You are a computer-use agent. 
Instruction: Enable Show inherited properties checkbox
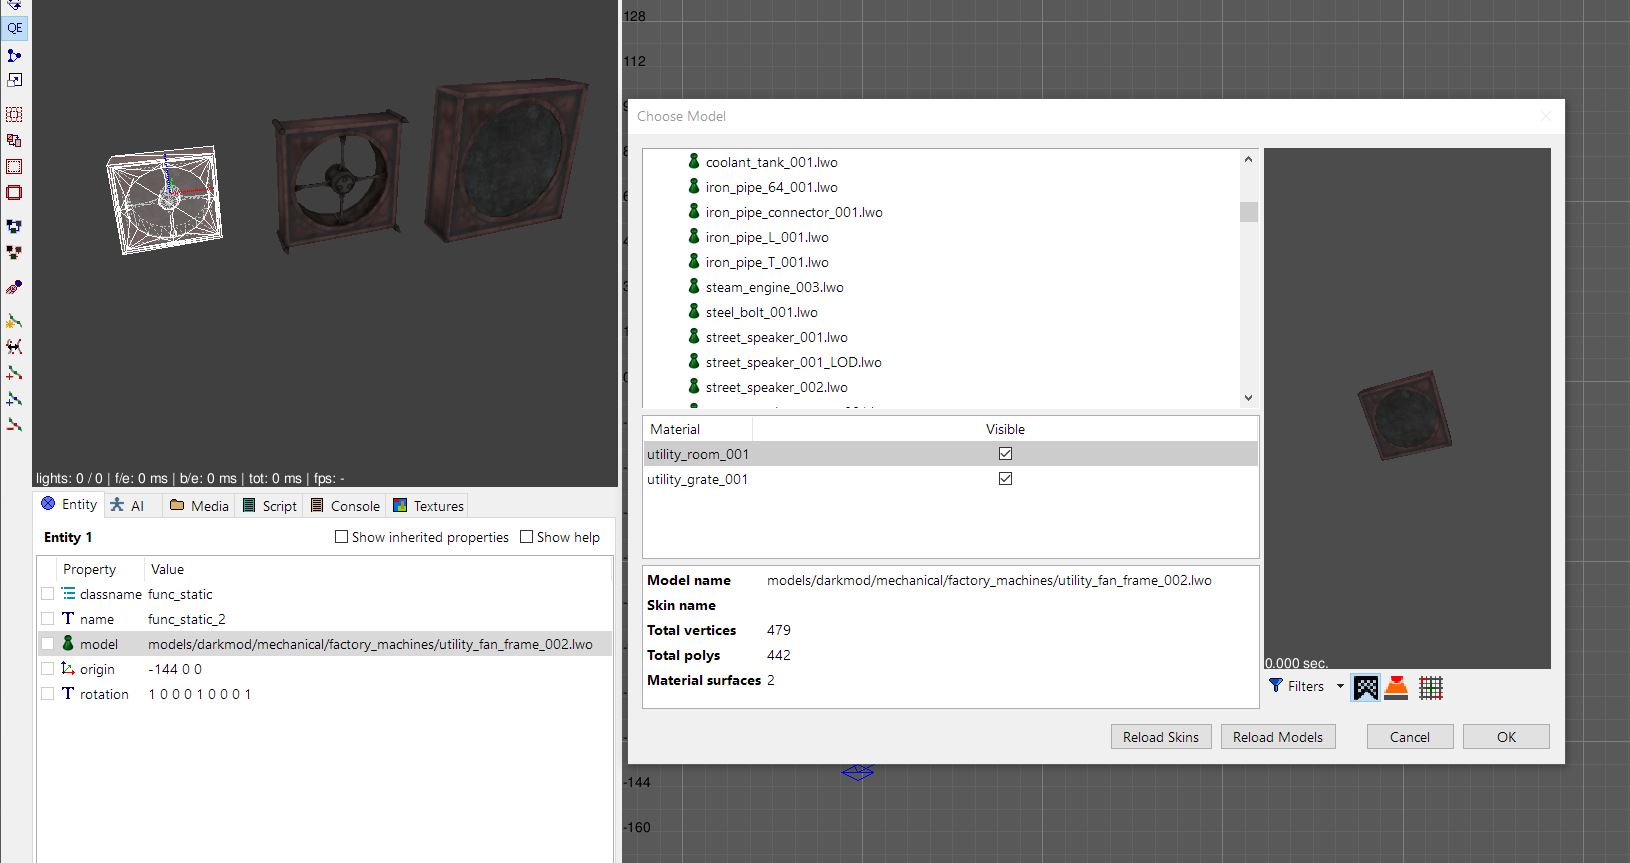341,537
